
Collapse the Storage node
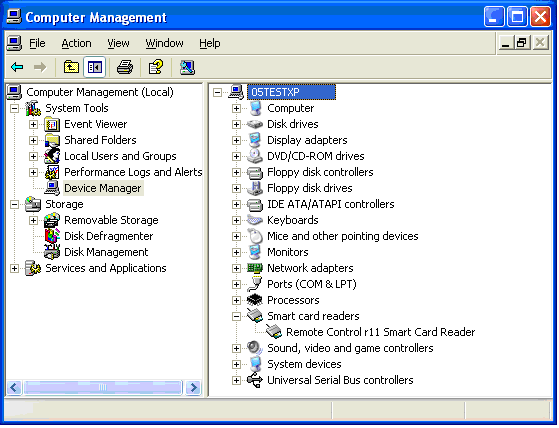[14, 204]
